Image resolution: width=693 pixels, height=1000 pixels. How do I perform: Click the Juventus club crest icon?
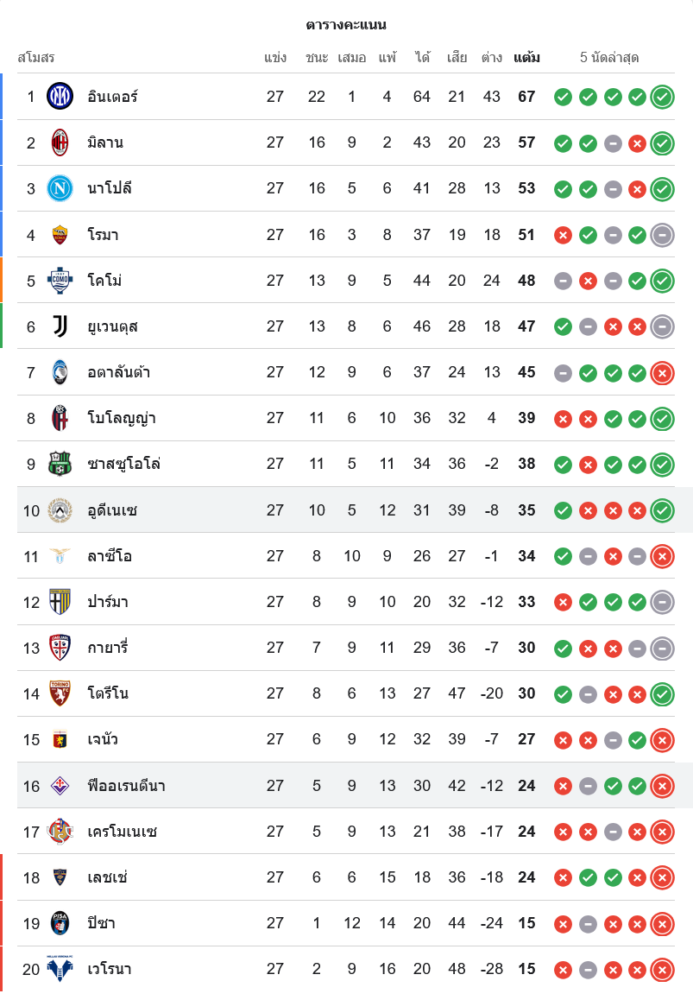tap(60, 326)
